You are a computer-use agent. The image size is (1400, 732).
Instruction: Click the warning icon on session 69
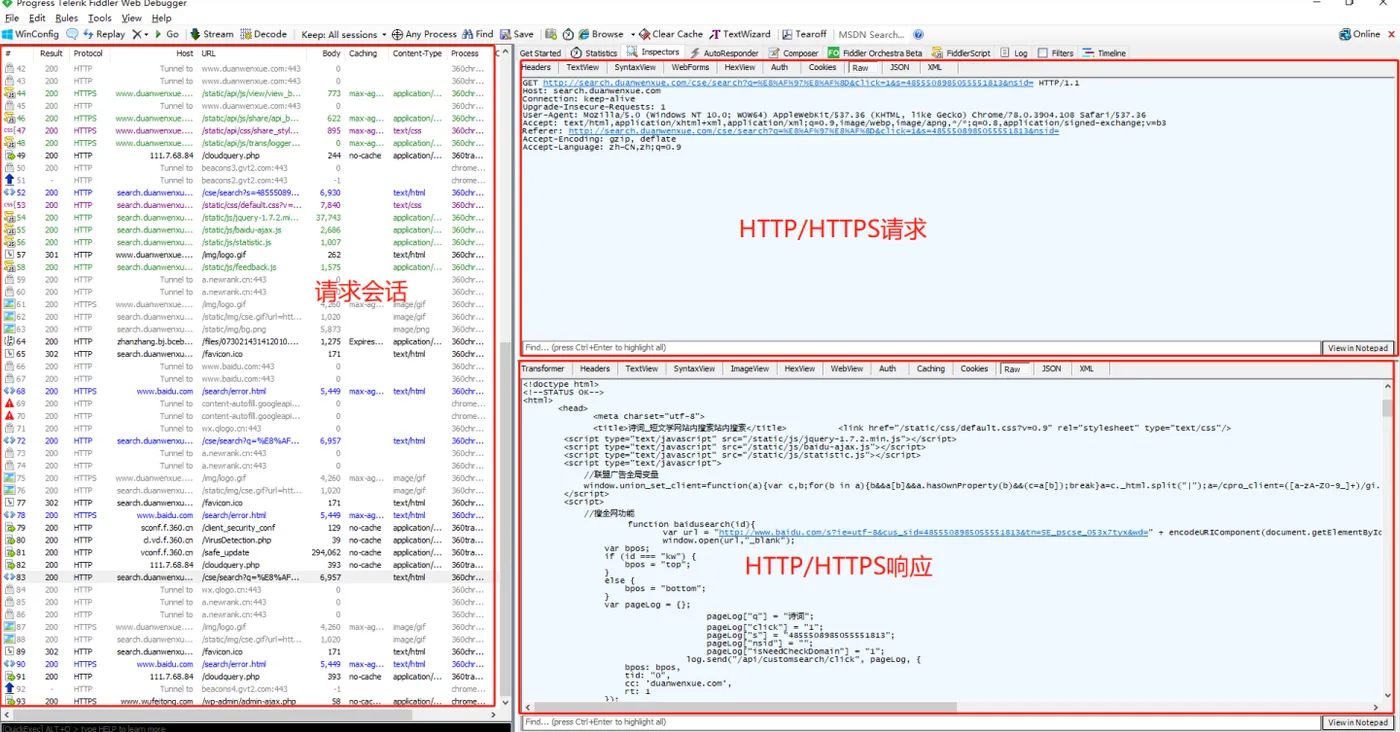coord(9,403)
